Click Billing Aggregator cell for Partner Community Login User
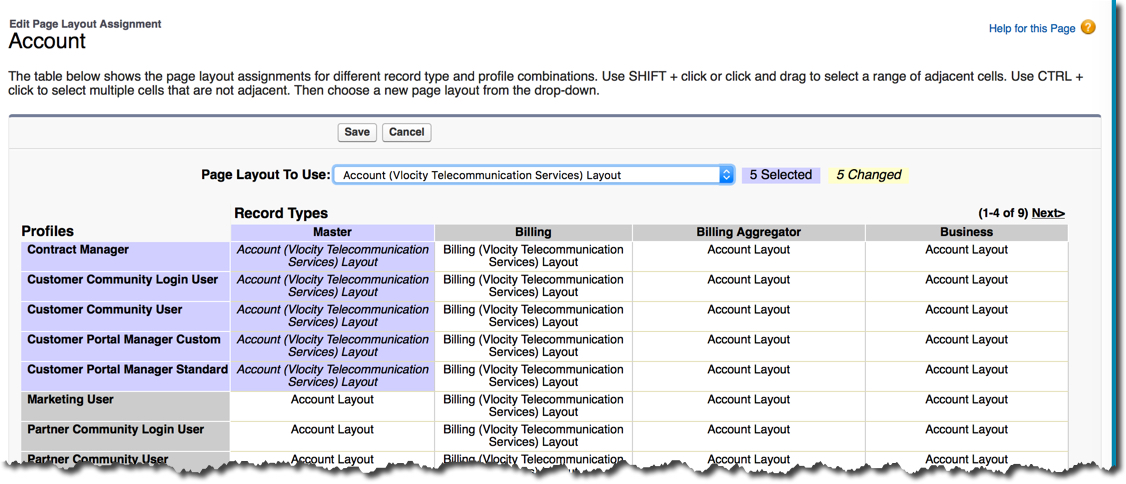The image size is (1126, 484). click(748, 436)
